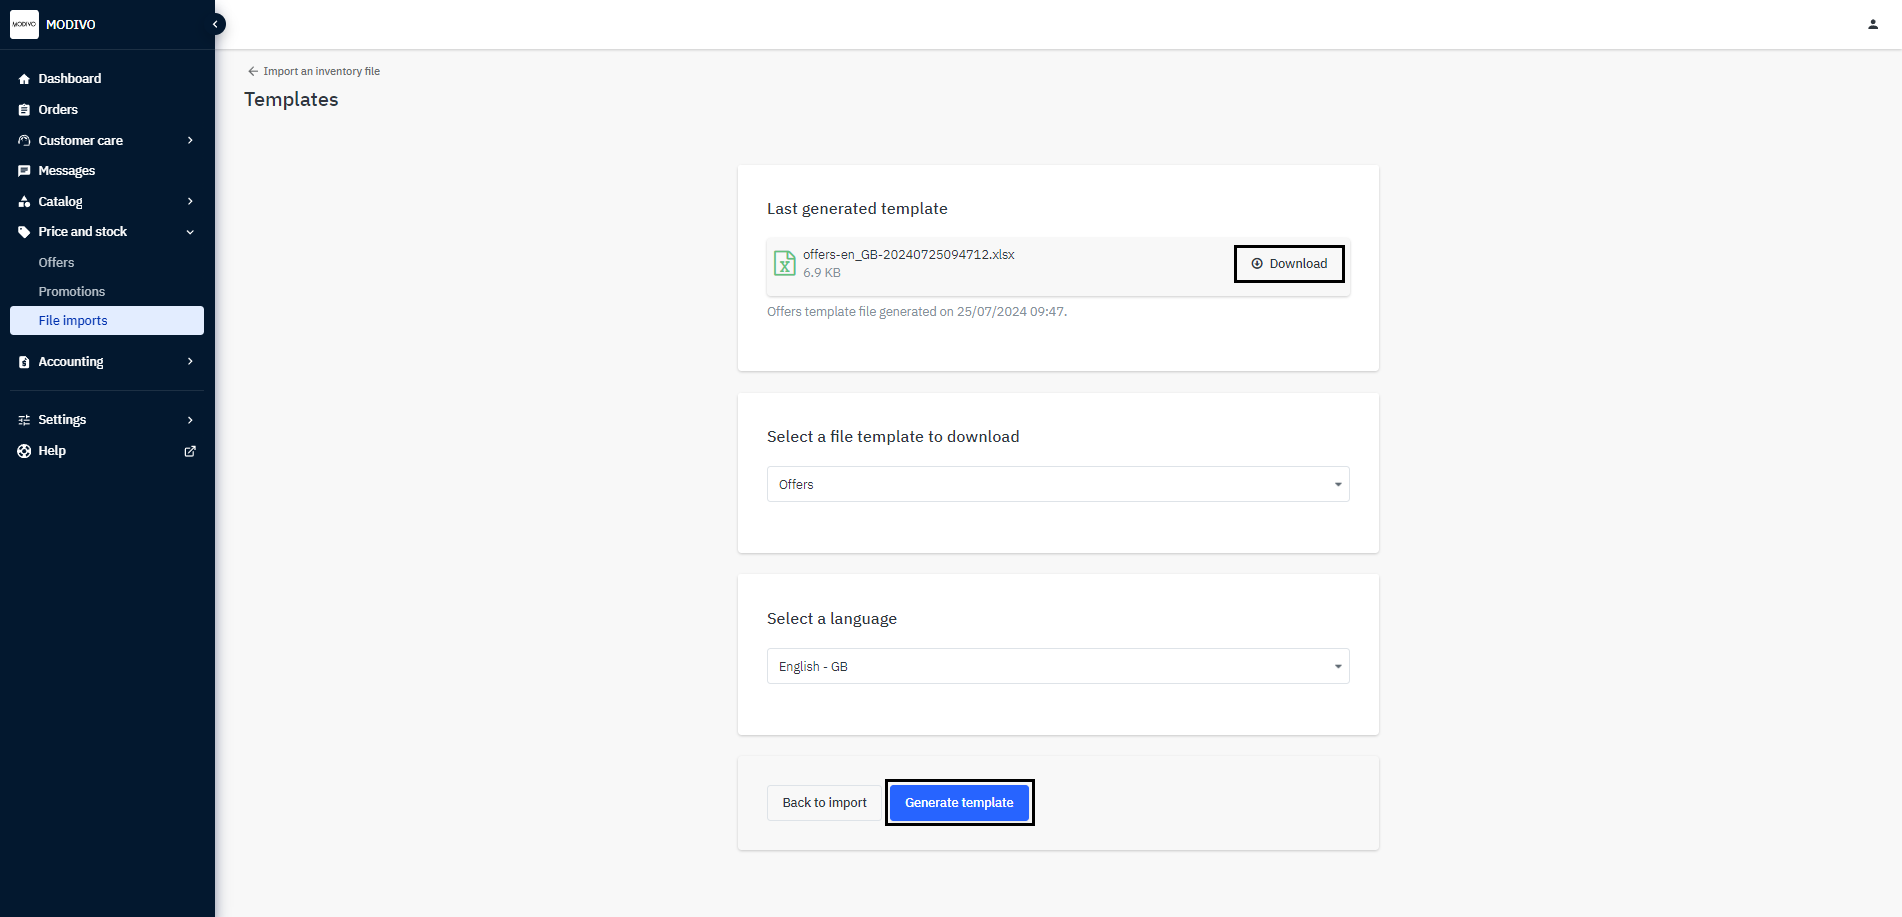Expand the Catalog submenu chevron
Screen dimensions: 1902x917
click(190, 202)
